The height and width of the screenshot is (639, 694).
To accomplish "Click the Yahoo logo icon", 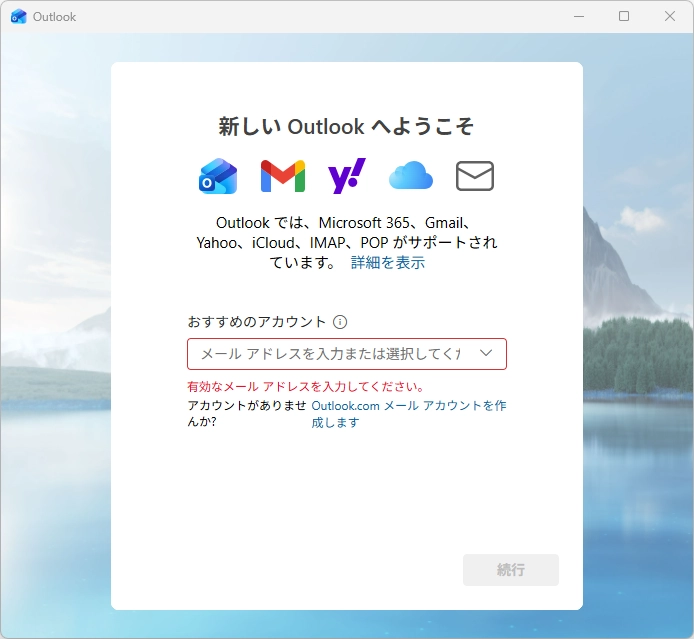I will point(347,176).
